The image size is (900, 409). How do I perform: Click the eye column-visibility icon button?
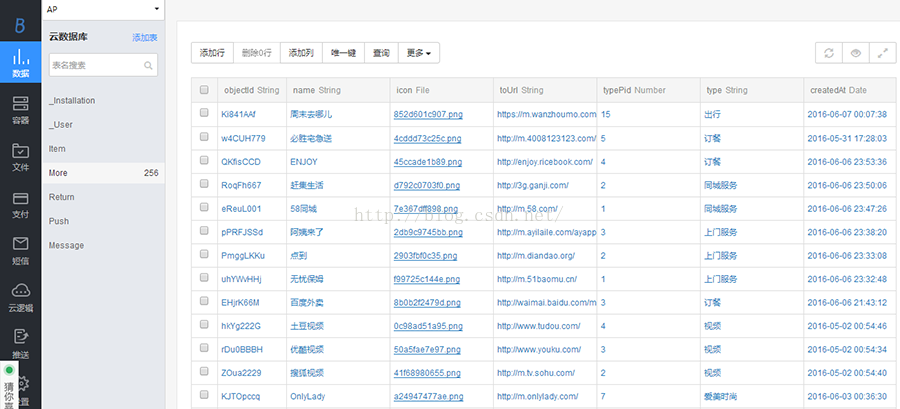(856, 53)
